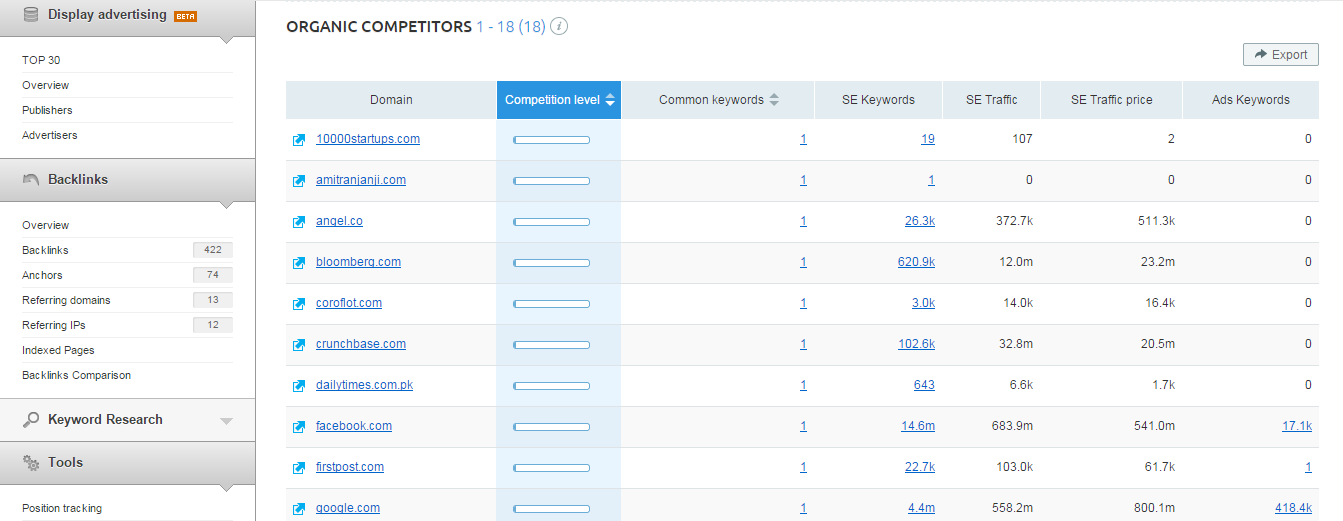Click competition level bar for crunchbase.com
1343x521 pixels.
coord(551,345)
